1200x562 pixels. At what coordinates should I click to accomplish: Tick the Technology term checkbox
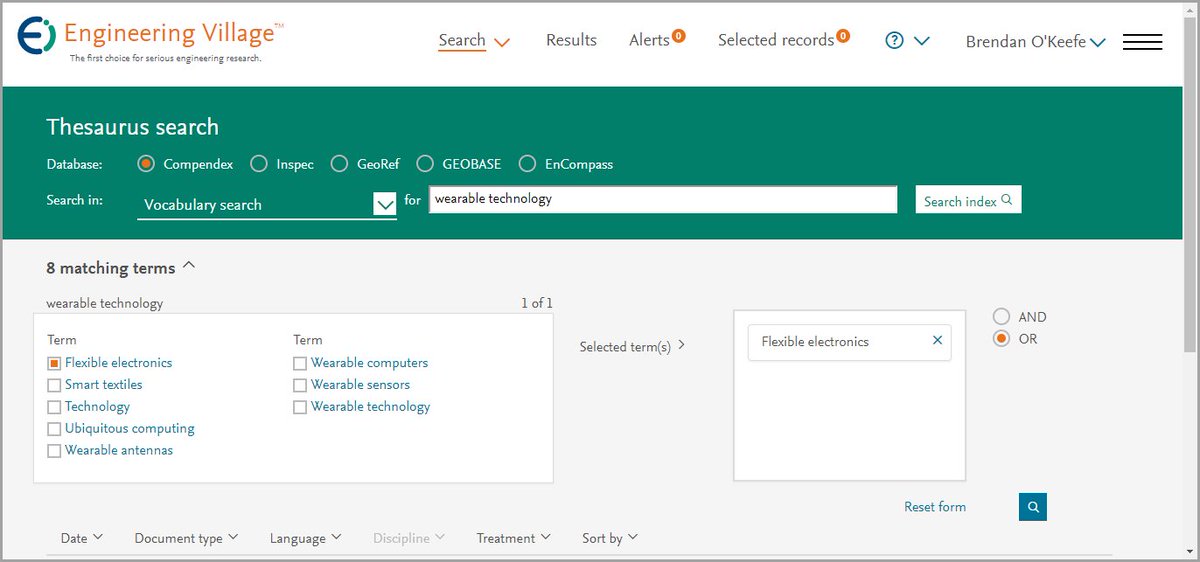54,407
